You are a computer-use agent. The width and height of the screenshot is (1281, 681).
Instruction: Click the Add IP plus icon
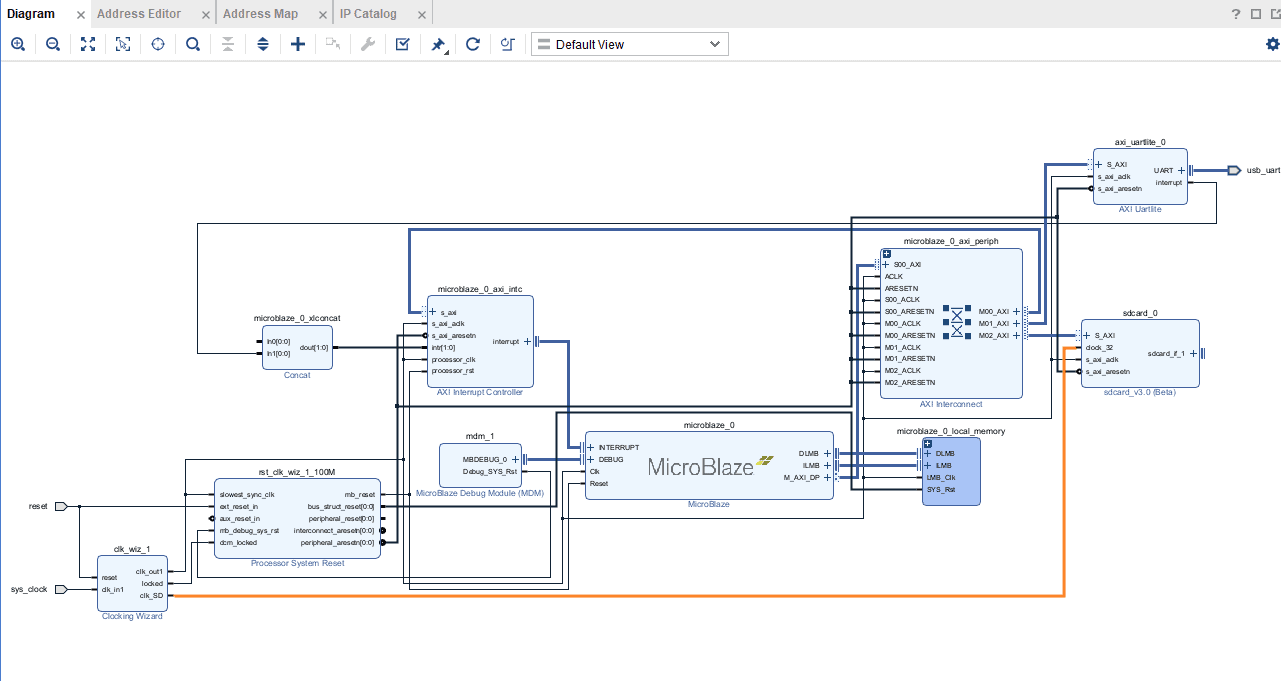[x=297, y=44]
